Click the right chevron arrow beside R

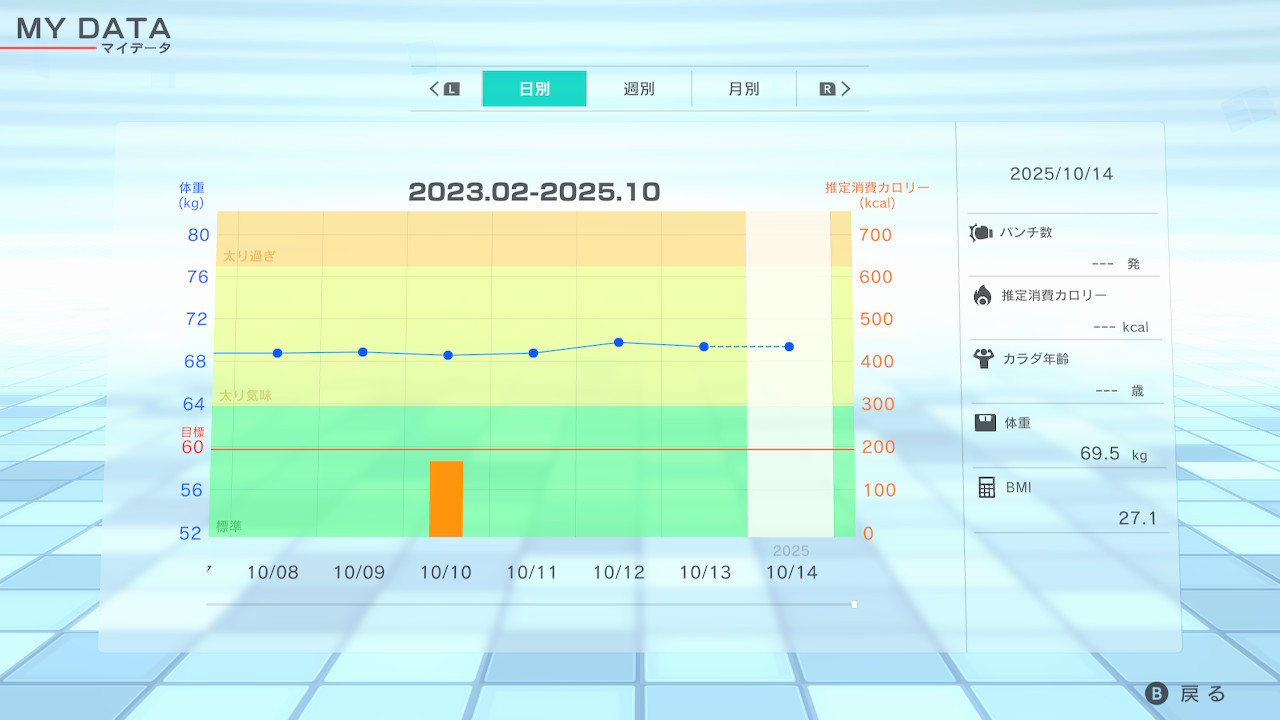[x=846, y=89]
